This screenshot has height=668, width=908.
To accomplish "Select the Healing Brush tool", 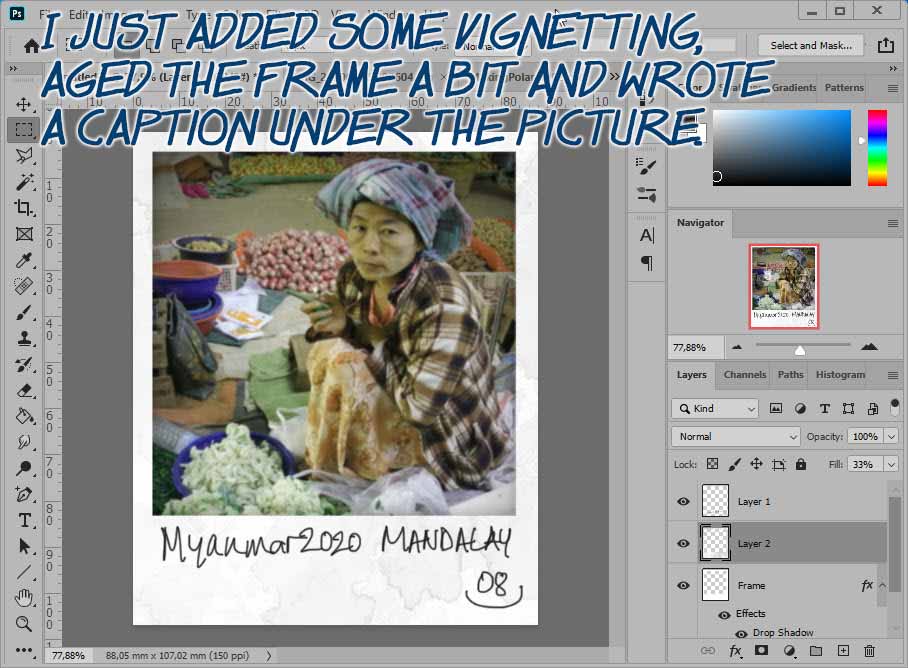I will tap(23, 286).
